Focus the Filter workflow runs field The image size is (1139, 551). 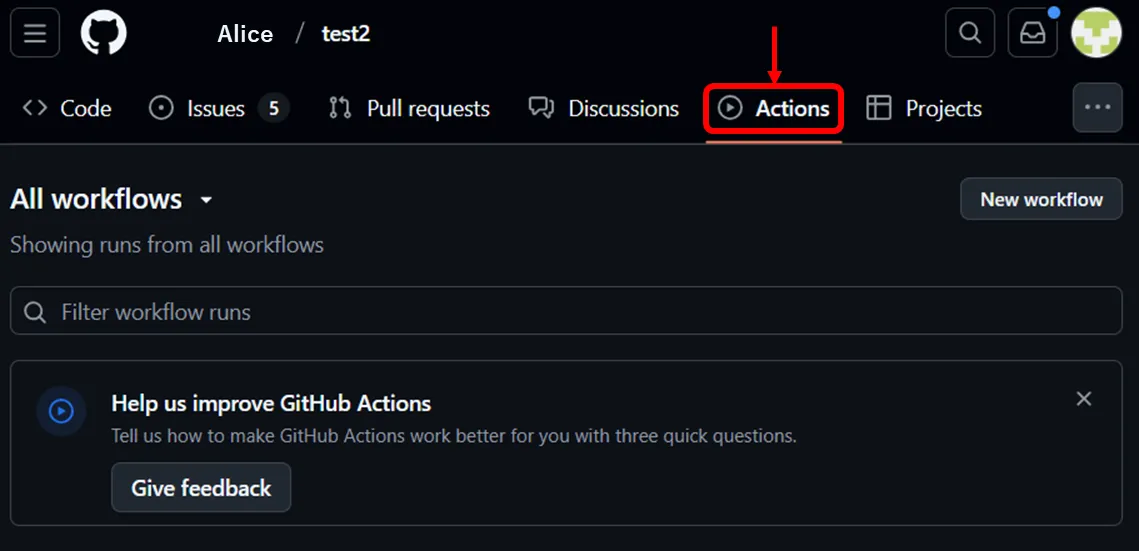point(580,312)
